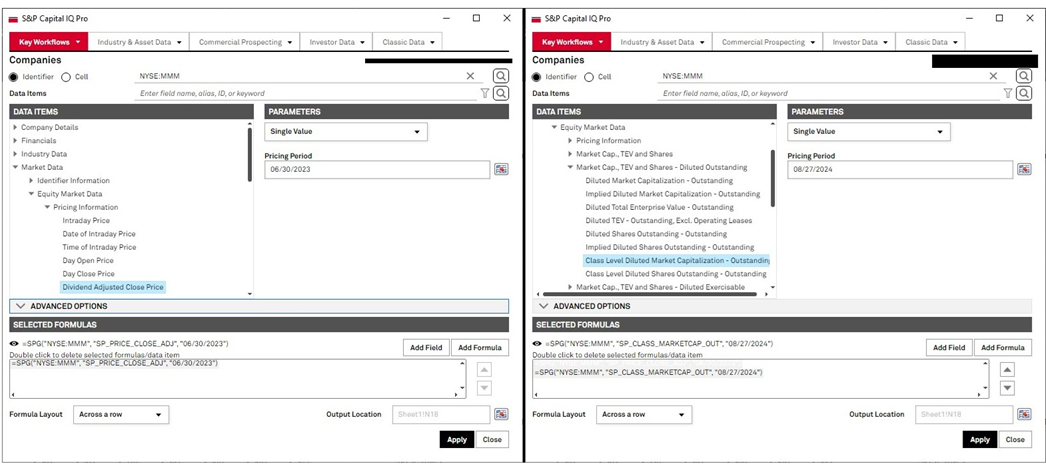Viewport: 1046px width, 472px height.
Task: Select Intraday Price item
Action: (x=86, y=221)
